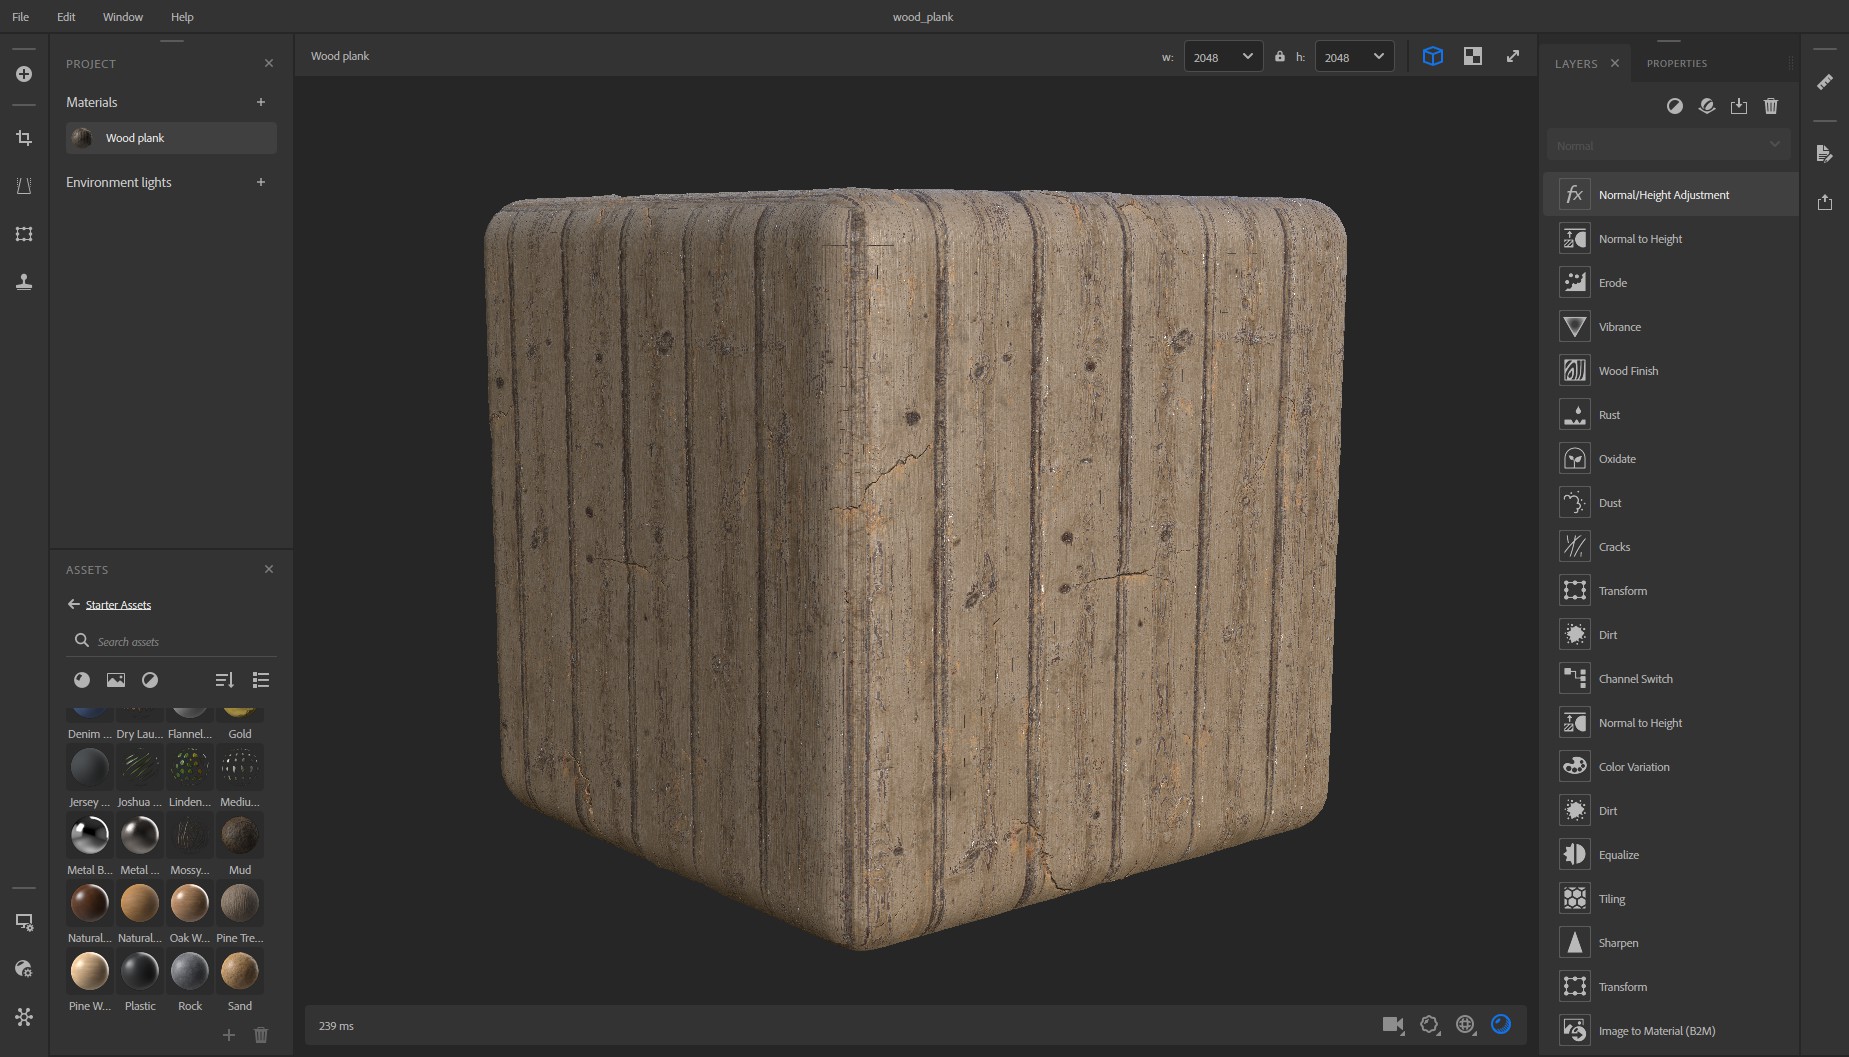Image resolution: width=1849 pixels, height=1057 pixels.
Task: Select the Crop tool in left toolbar
Action: pyautogui.click(x=24, y=138)
